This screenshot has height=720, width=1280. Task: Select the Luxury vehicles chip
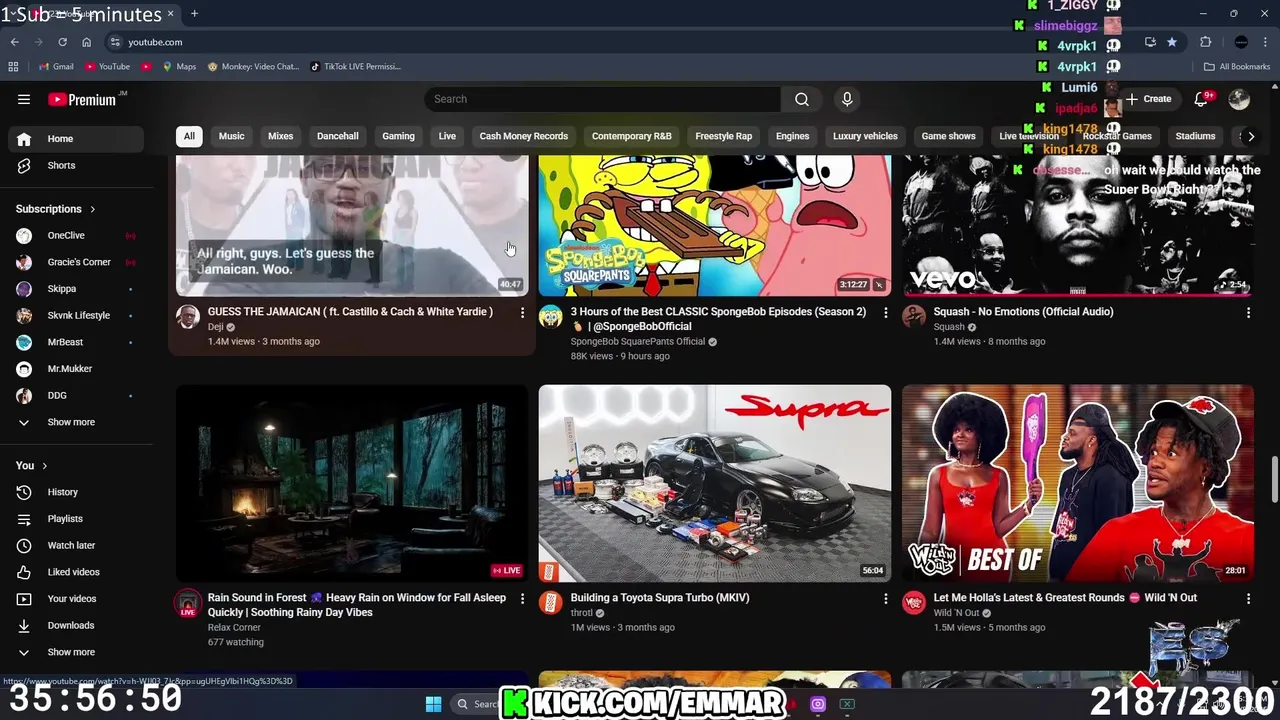tap(866, 136)
